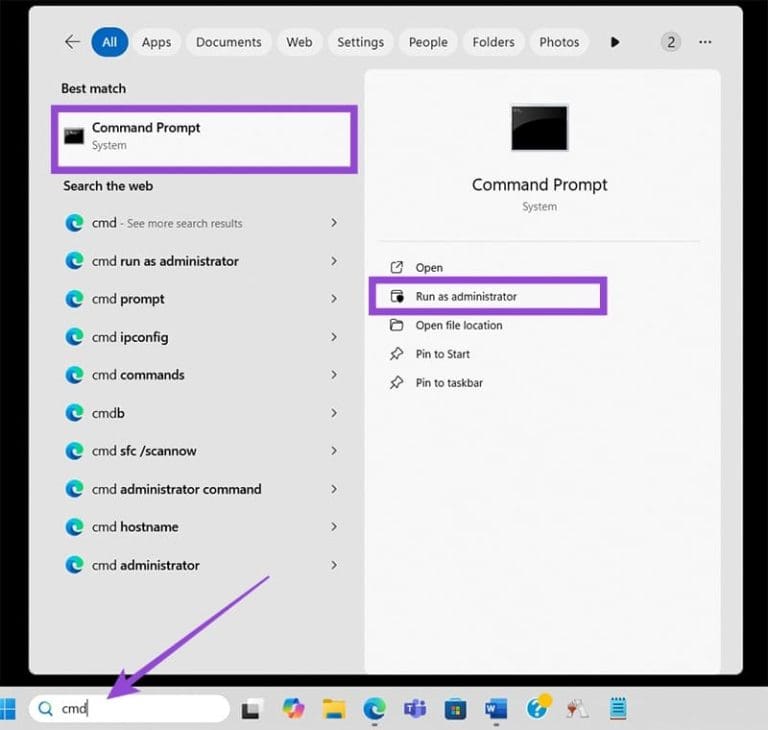
Task: Switch to the Settings filter tab
Action: pos(360,42)
